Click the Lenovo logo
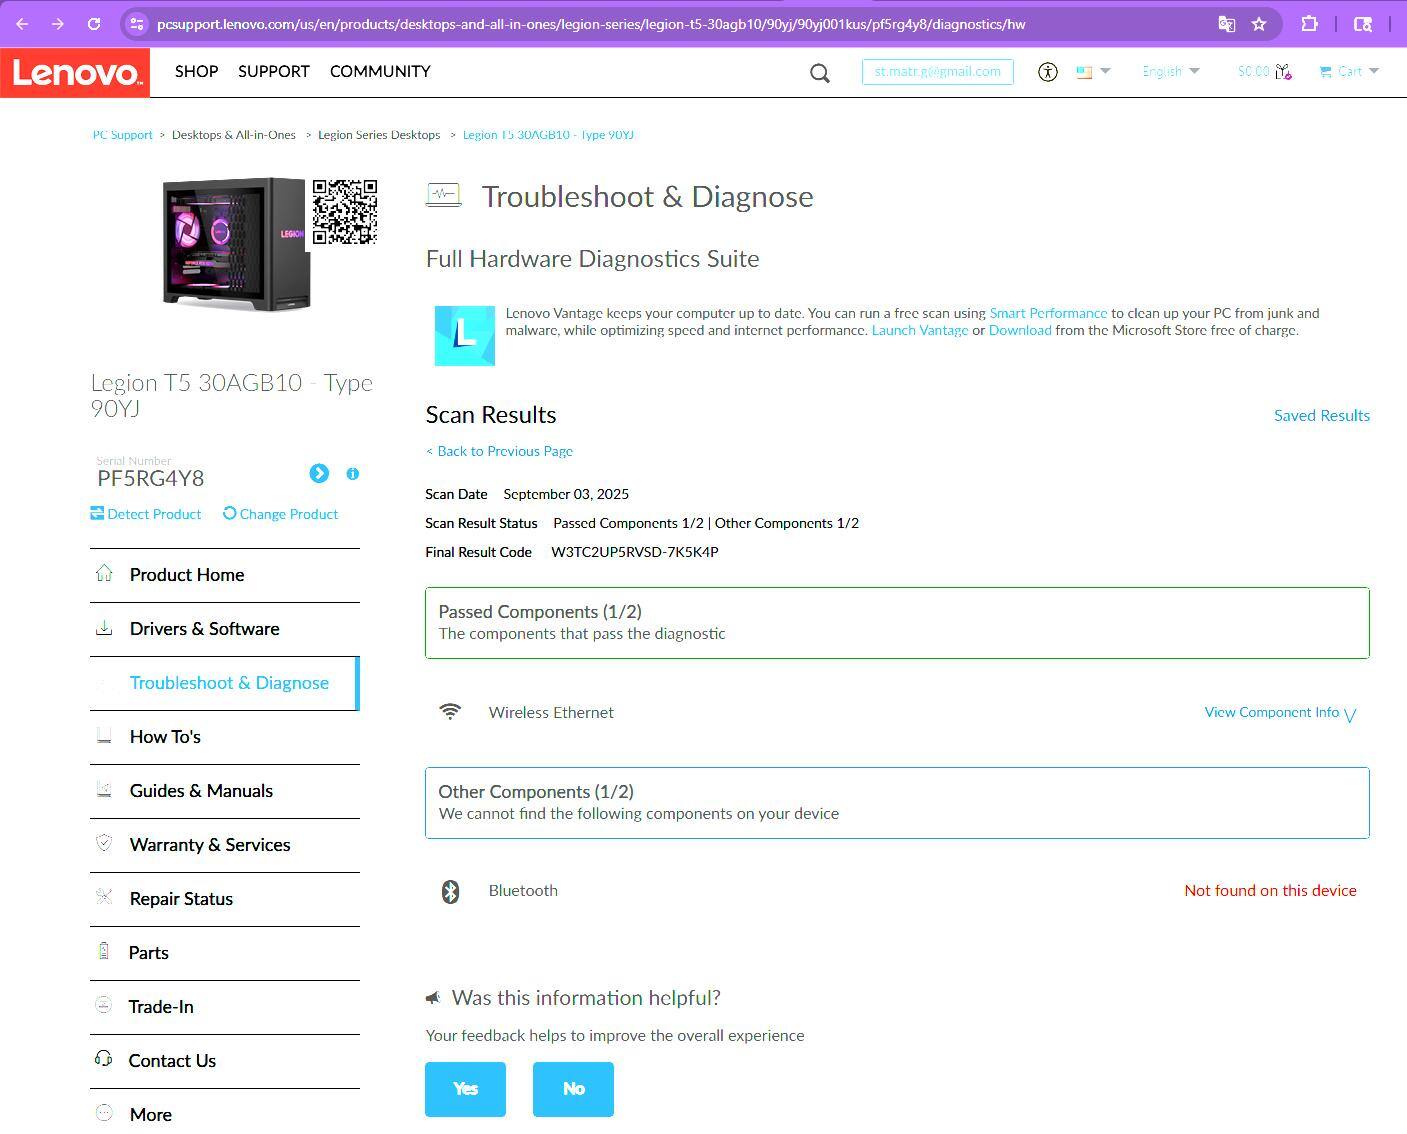Image resolution: width=1407 pixels, height=1134 pixels. point(75,73)
